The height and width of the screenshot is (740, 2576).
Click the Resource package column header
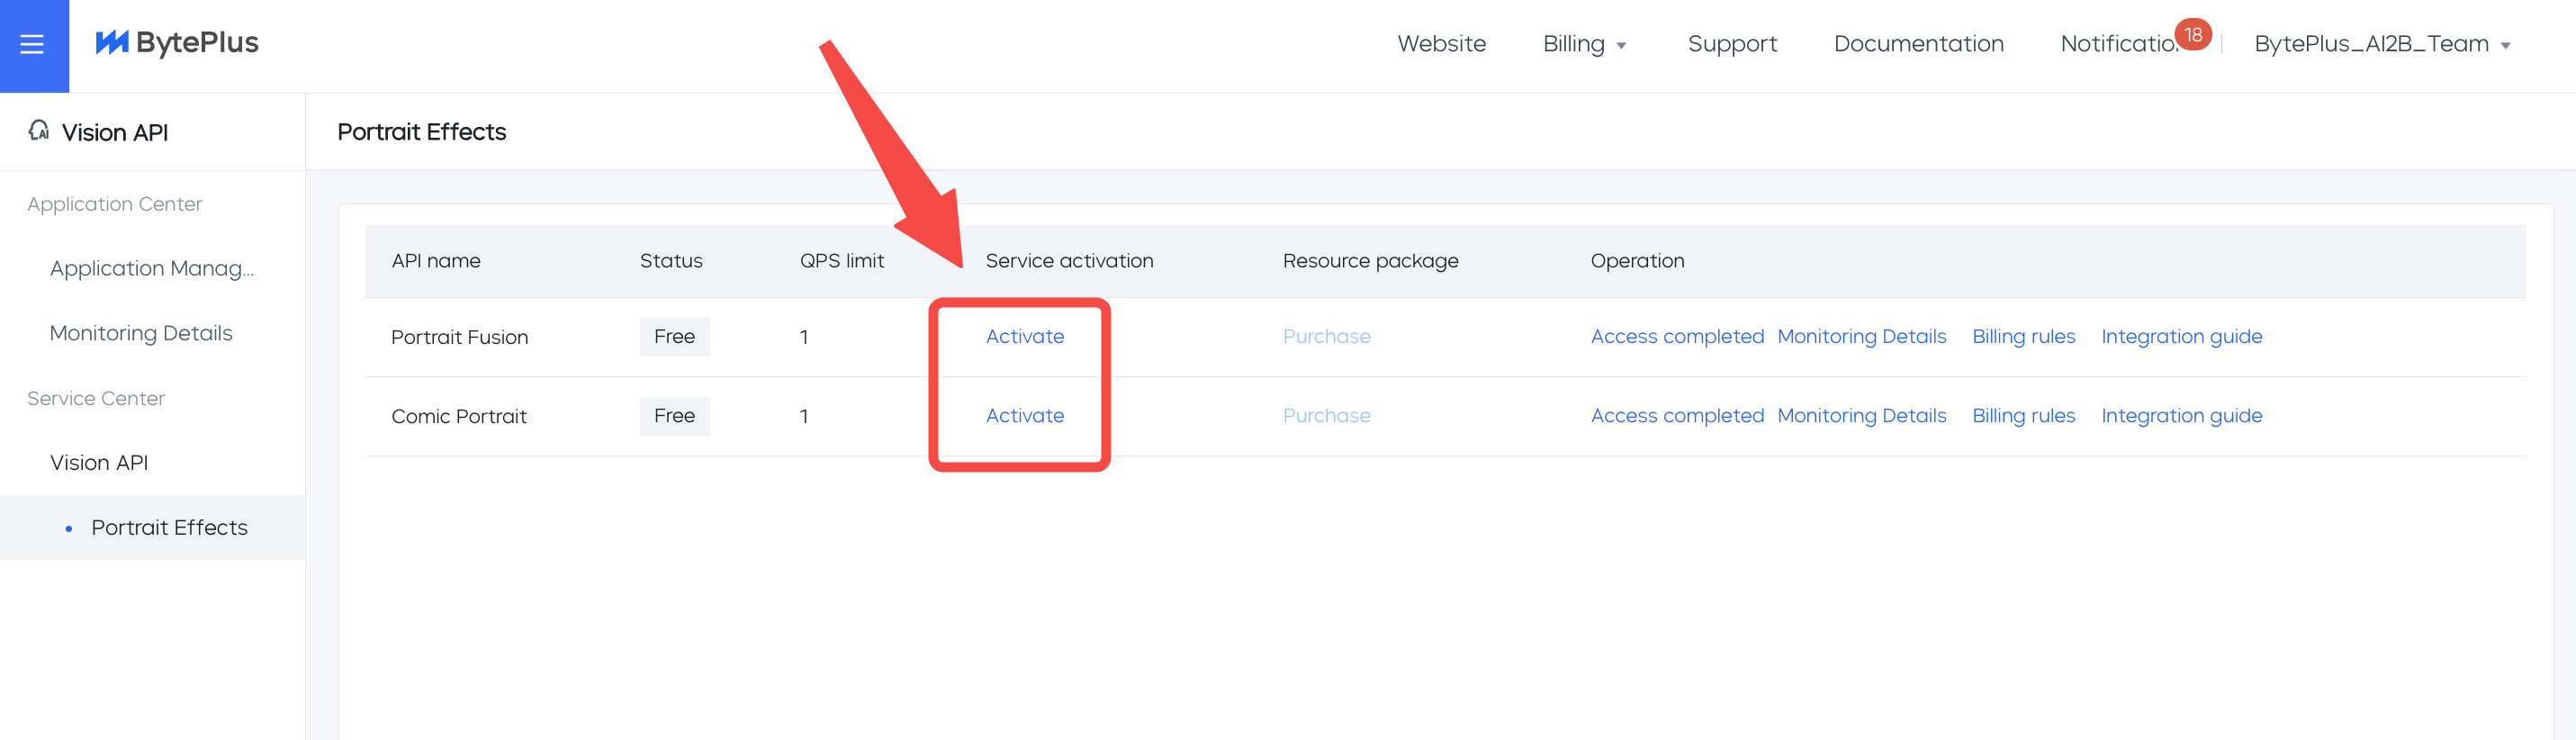(1370, 260)
